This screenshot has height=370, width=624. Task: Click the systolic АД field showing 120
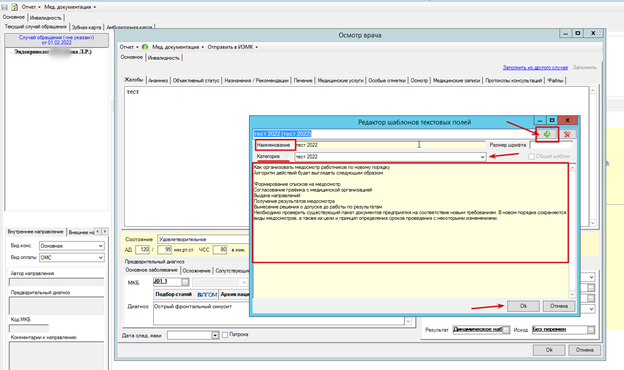[x=142, y=250]
